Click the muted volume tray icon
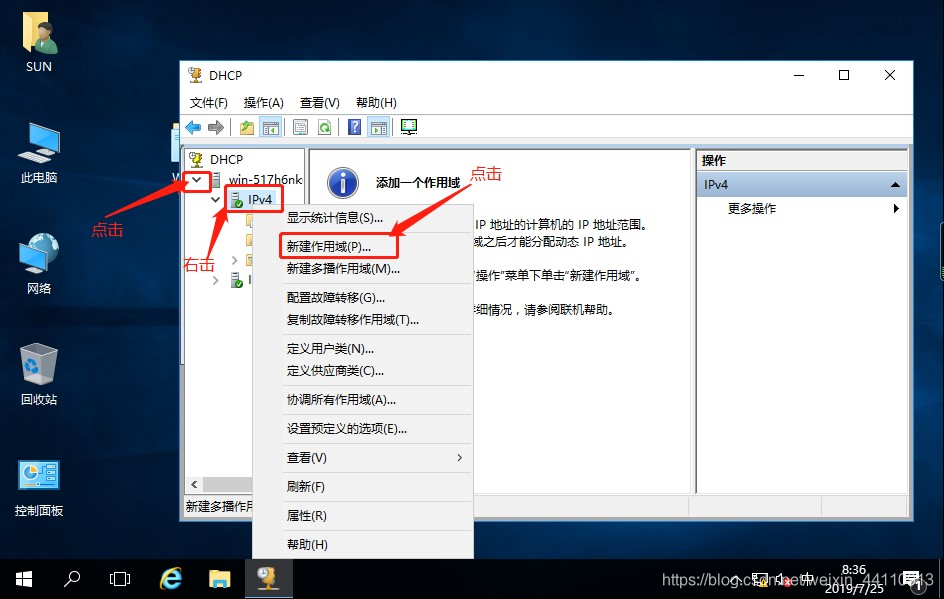 pyautogui.click(x=783, y=580)
